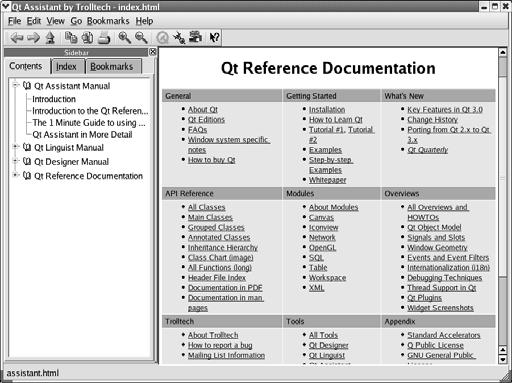Expand the Qt Linguist Manual tree node
The width and height of the screenshot is (512, 383).
[x=15, y=146]
